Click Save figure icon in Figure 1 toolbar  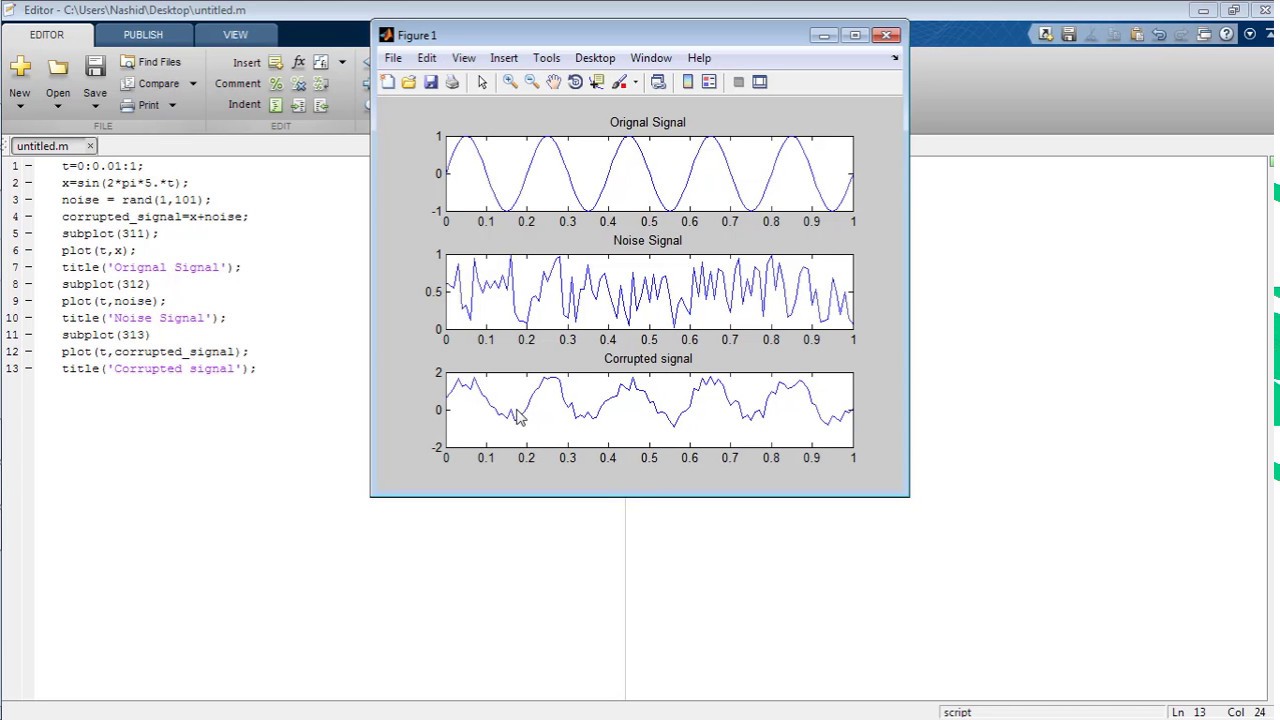(431, 82)
